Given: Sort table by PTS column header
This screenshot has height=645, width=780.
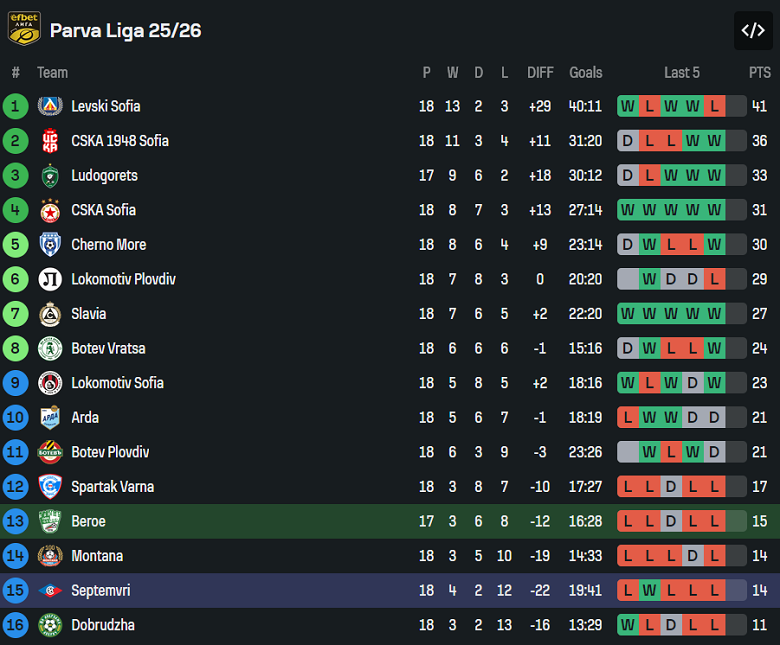Looking at the screenshot, I should click(760, 72).
